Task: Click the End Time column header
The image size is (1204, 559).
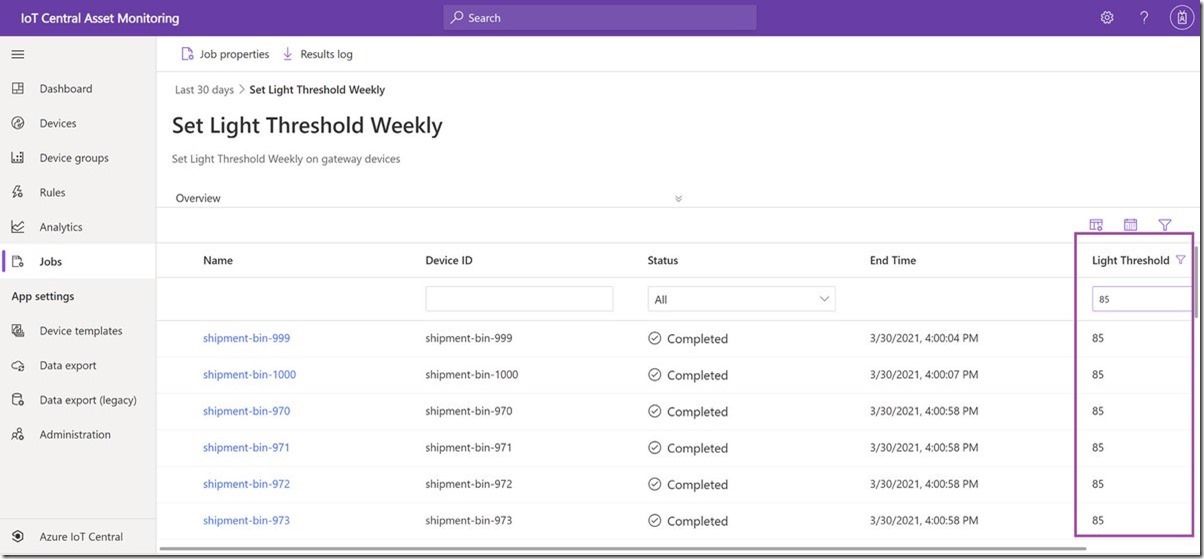Action: 893,260
